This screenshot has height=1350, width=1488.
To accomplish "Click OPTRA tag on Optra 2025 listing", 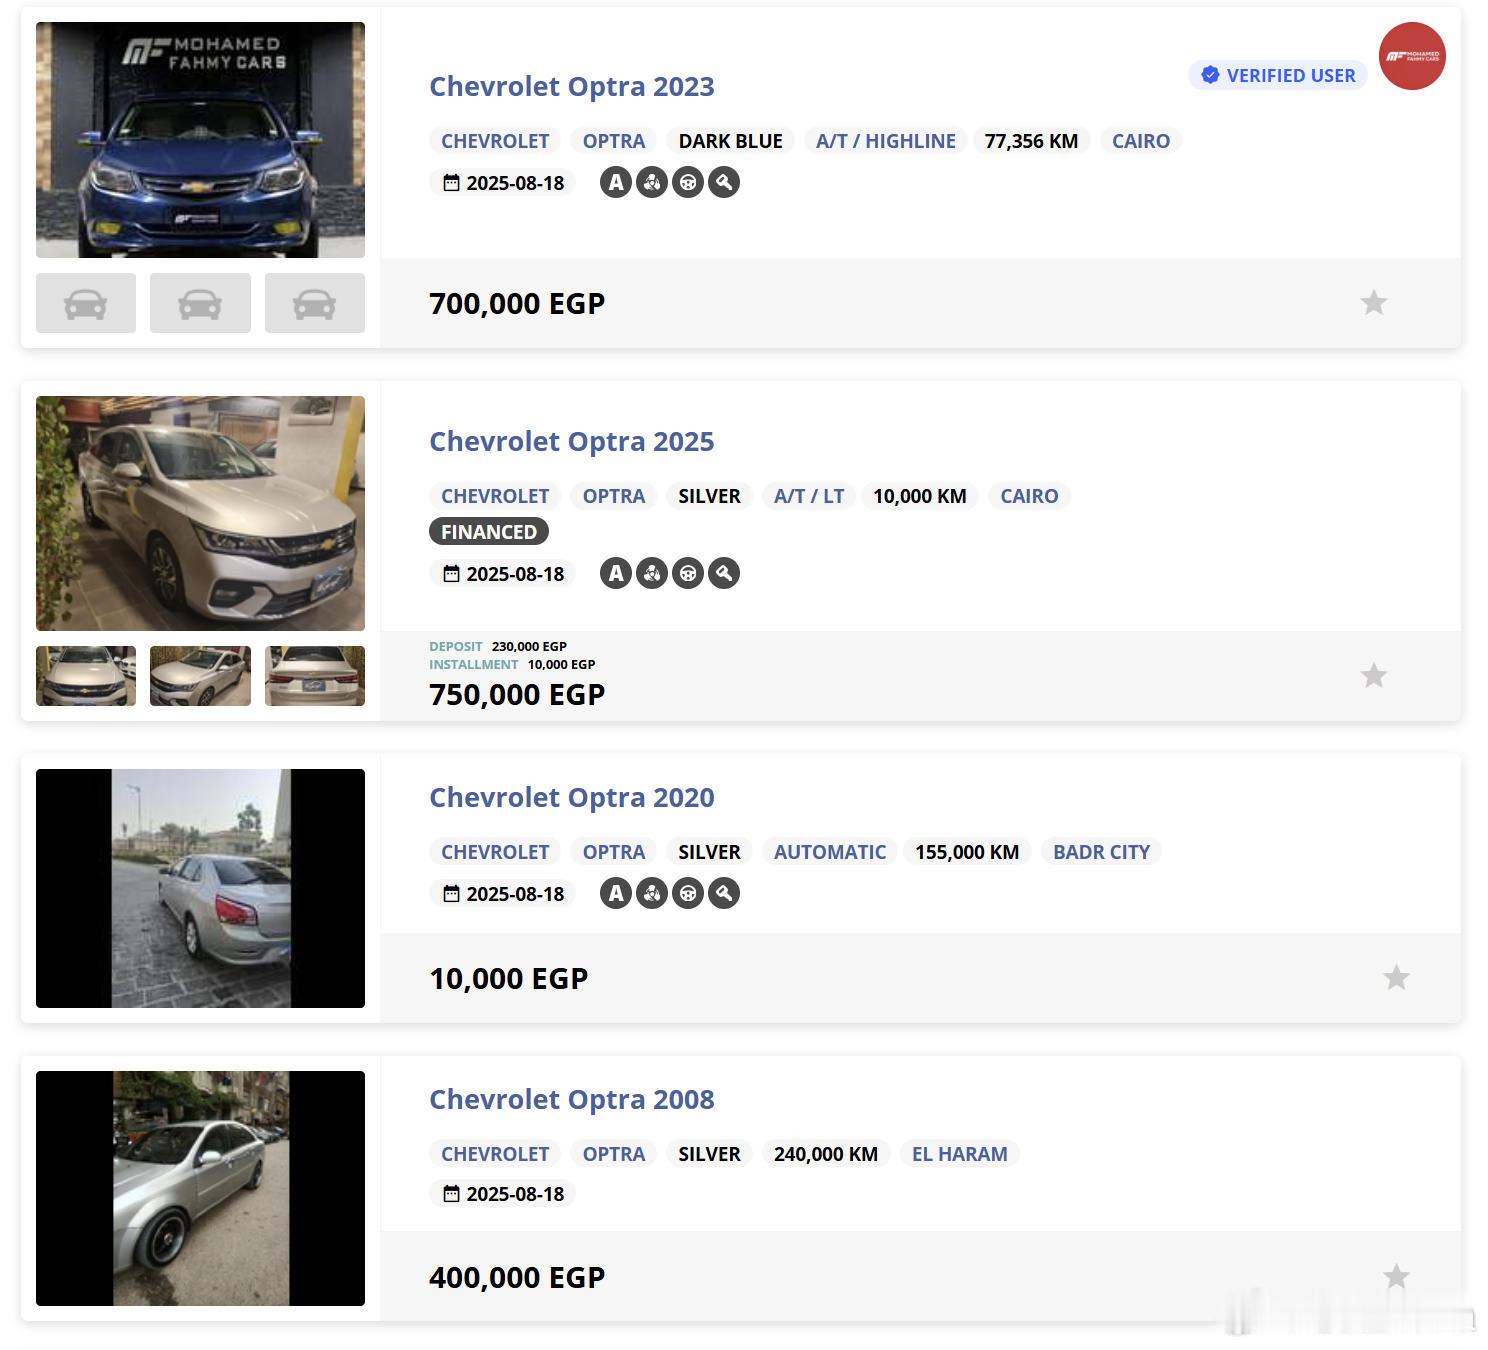I will coord(614,496).
